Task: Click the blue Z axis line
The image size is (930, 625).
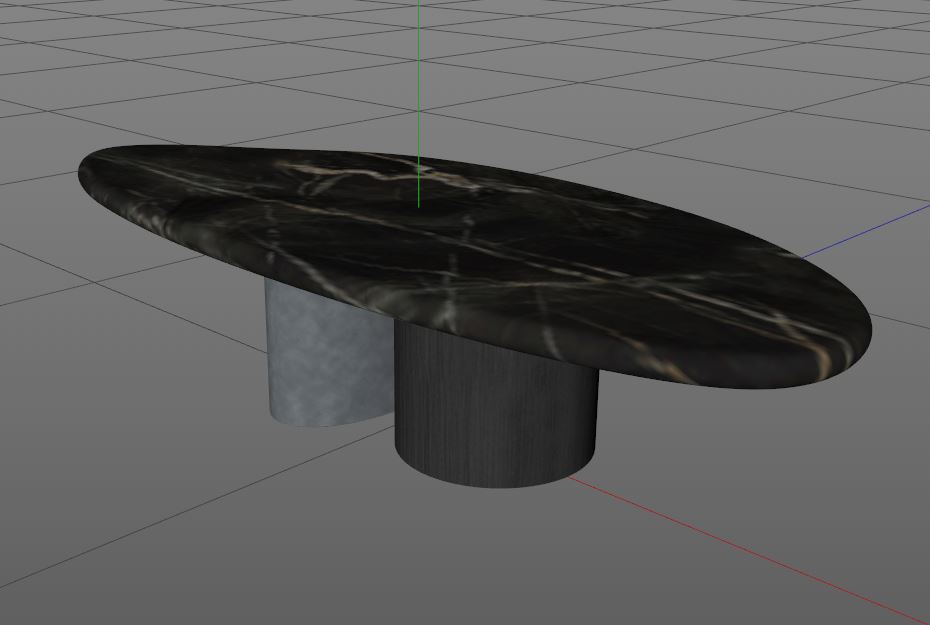Action: pos(866,232)
